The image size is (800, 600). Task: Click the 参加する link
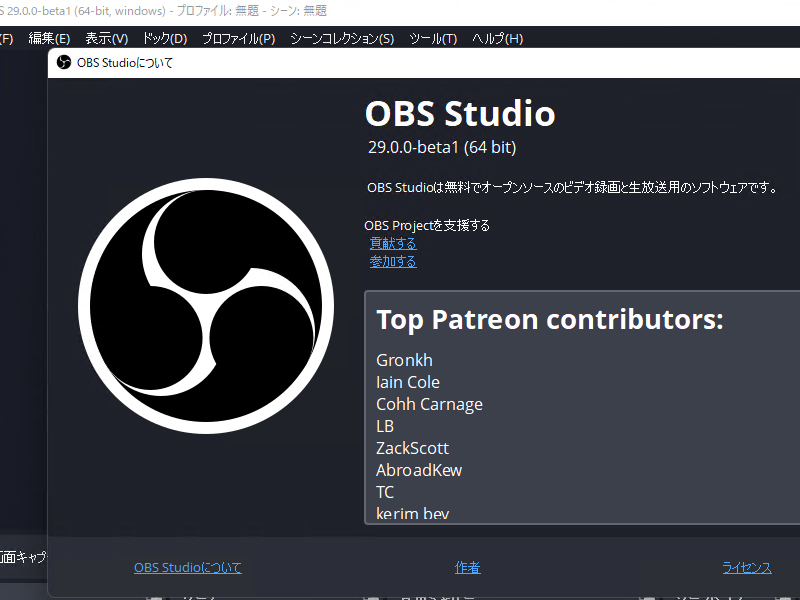(x=393, y=261)
